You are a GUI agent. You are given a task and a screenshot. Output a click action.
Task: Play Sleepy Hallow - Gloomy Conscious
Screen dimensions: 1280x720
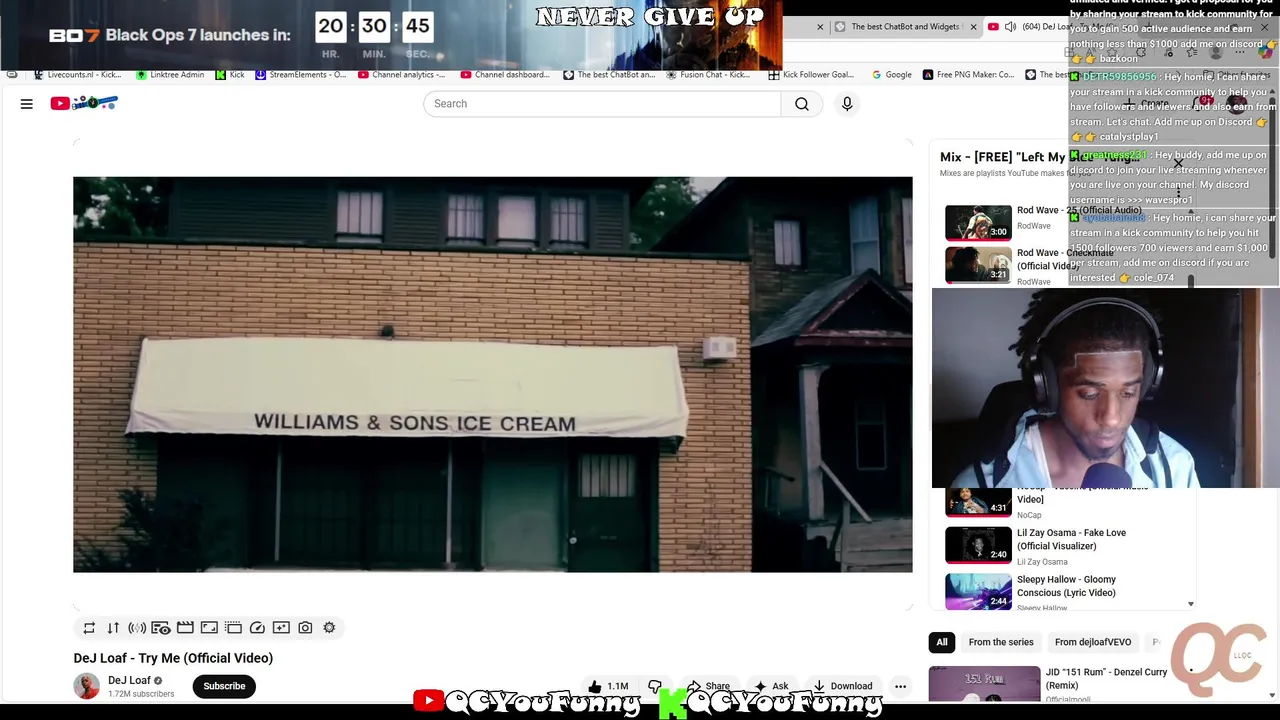coord(978,591)
